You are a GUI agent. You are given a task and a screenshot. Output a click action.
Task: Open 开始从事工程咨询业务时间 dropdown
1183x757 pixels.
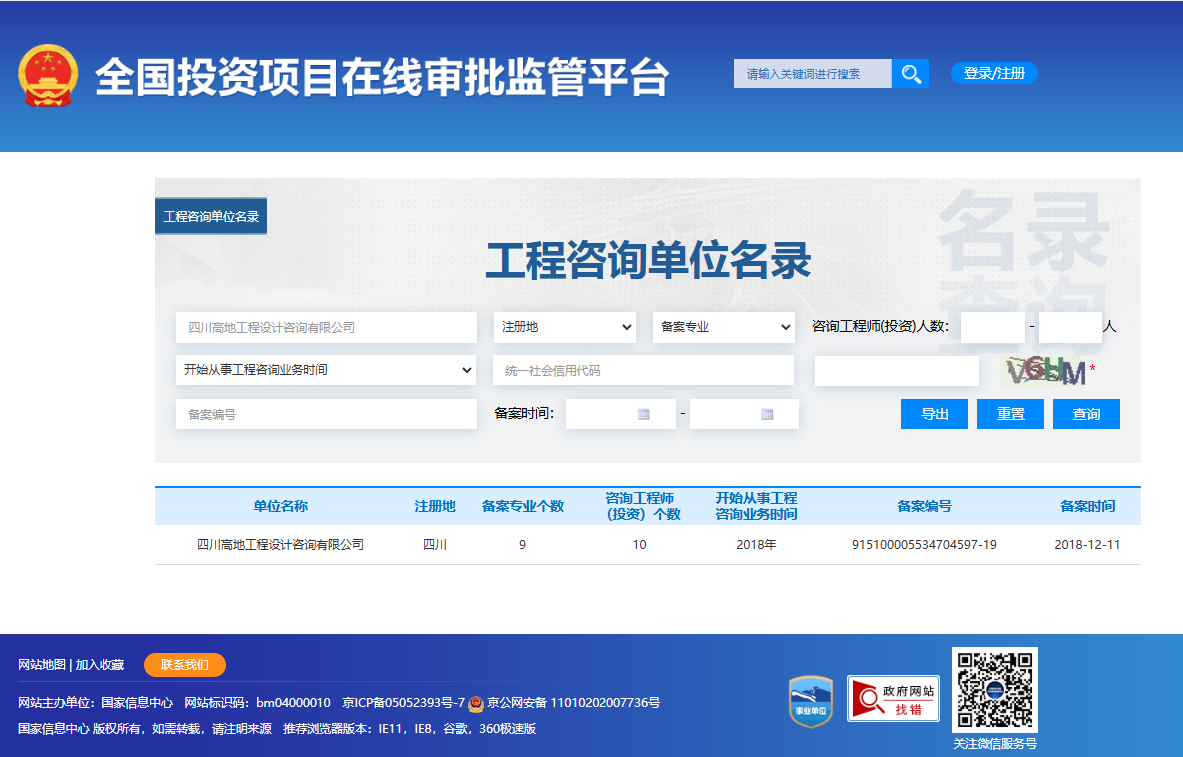click(x=326, y=370)
